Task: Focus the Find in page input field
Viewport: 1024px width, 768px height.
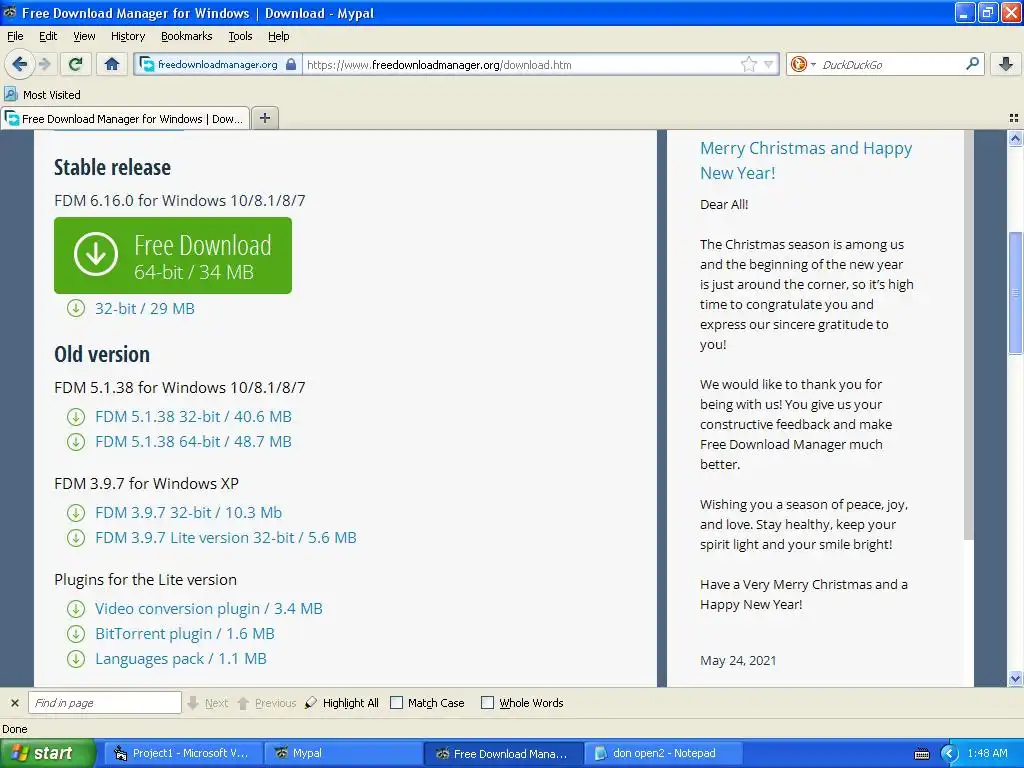Action: coord(104,703)
